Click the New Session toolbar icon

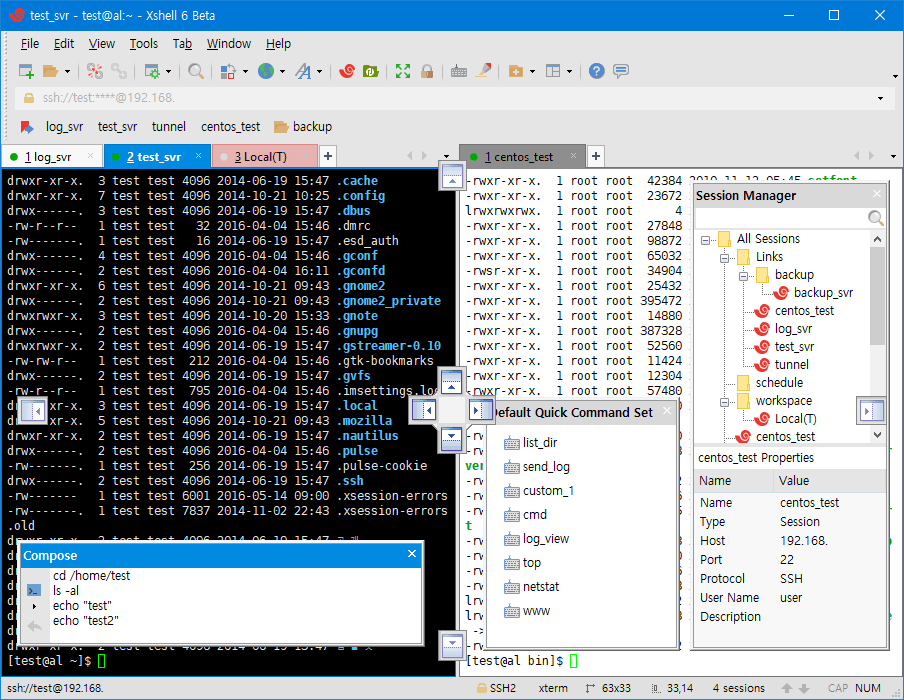click(x=27, y=71)
